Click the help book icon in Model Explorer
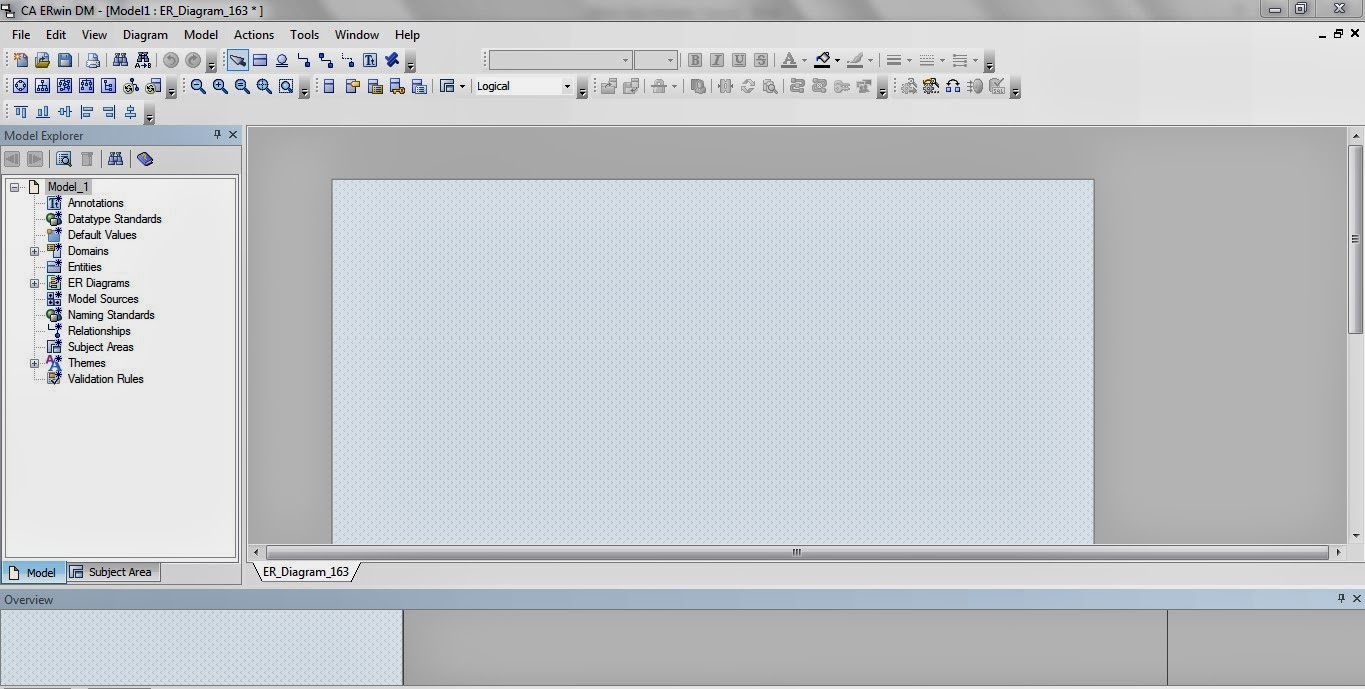 pos(145,159)
